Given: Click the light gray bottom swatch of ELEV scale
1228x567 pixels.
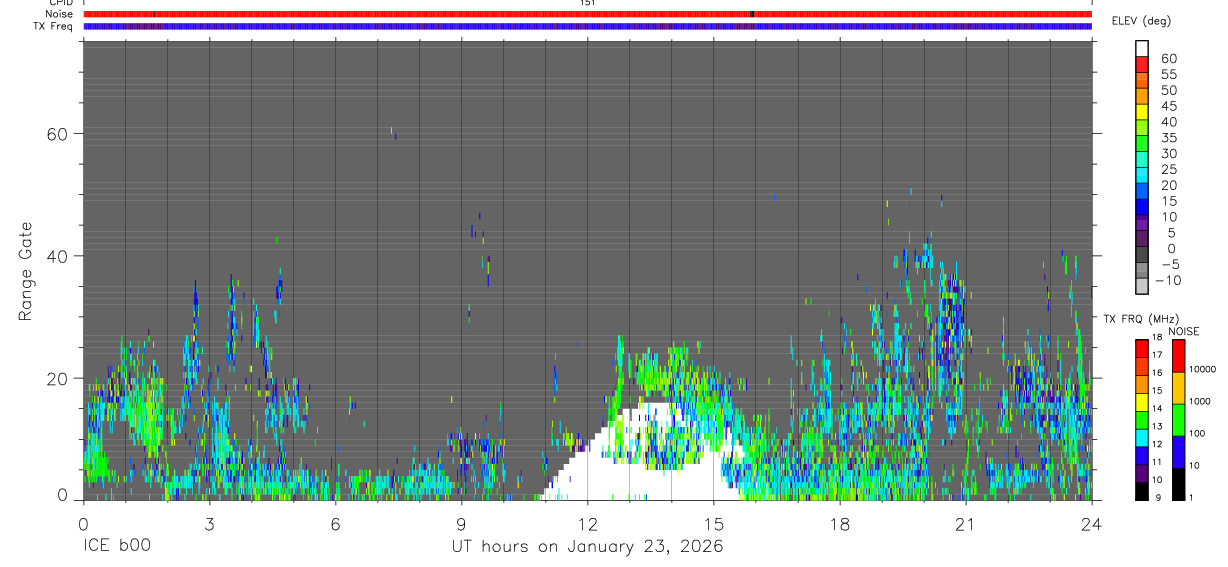Looking at the screenshot, I should coord(1142,284).
